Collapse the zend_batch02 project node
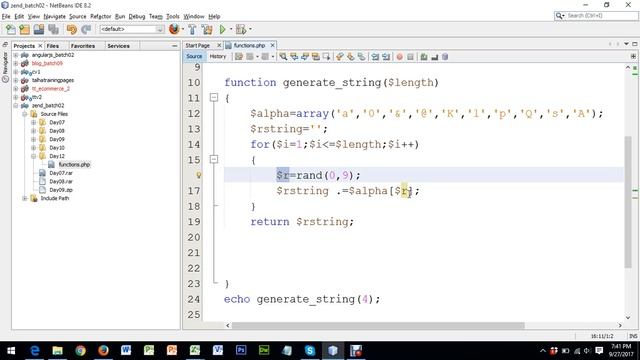 (16, 105)
